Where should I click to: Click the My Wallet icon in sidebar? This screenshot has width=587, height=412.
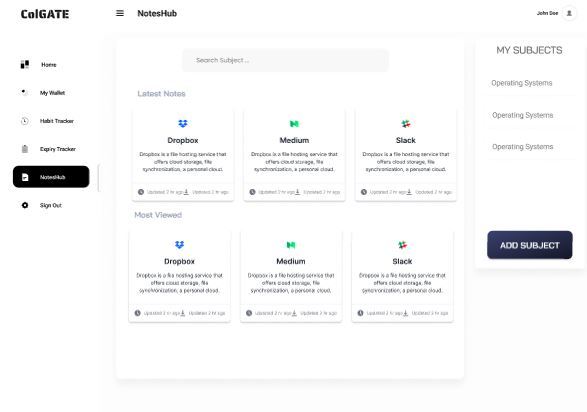[x=24, y=92]
